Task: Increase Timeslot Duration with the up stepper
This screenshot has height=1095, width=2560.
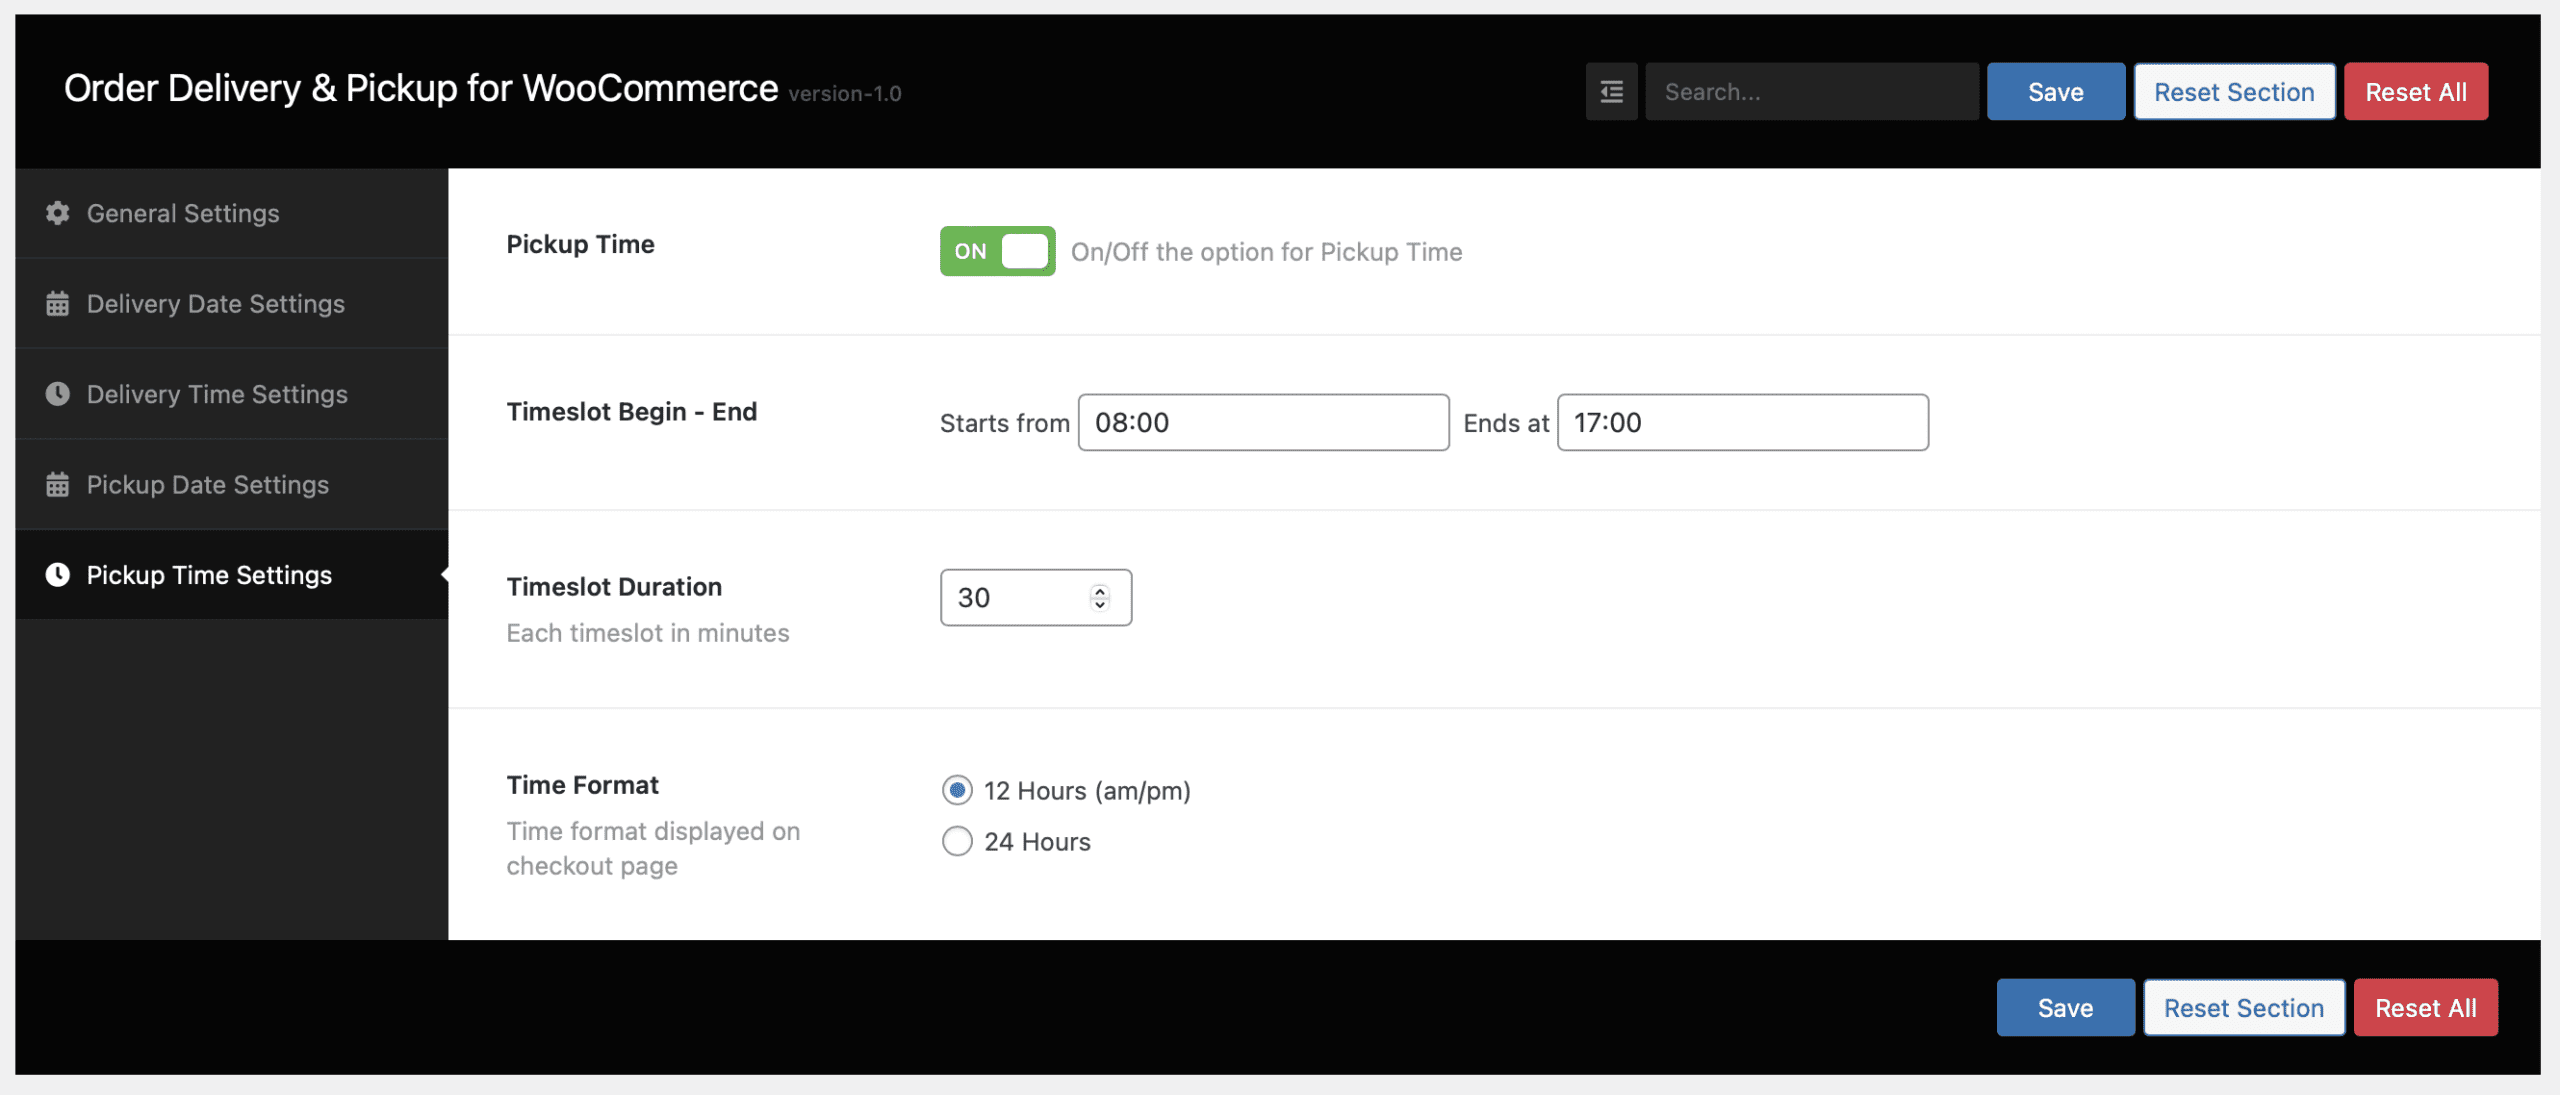Action: [1100, 590]
